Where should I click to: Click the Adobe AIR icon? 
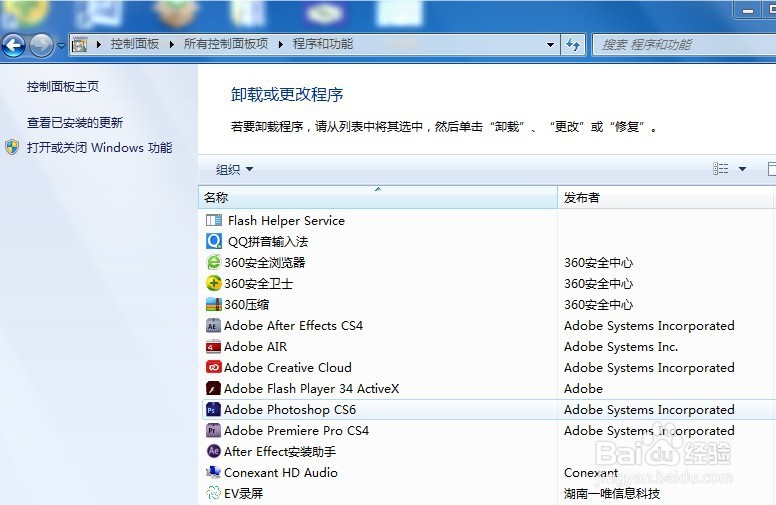point(213,347)
